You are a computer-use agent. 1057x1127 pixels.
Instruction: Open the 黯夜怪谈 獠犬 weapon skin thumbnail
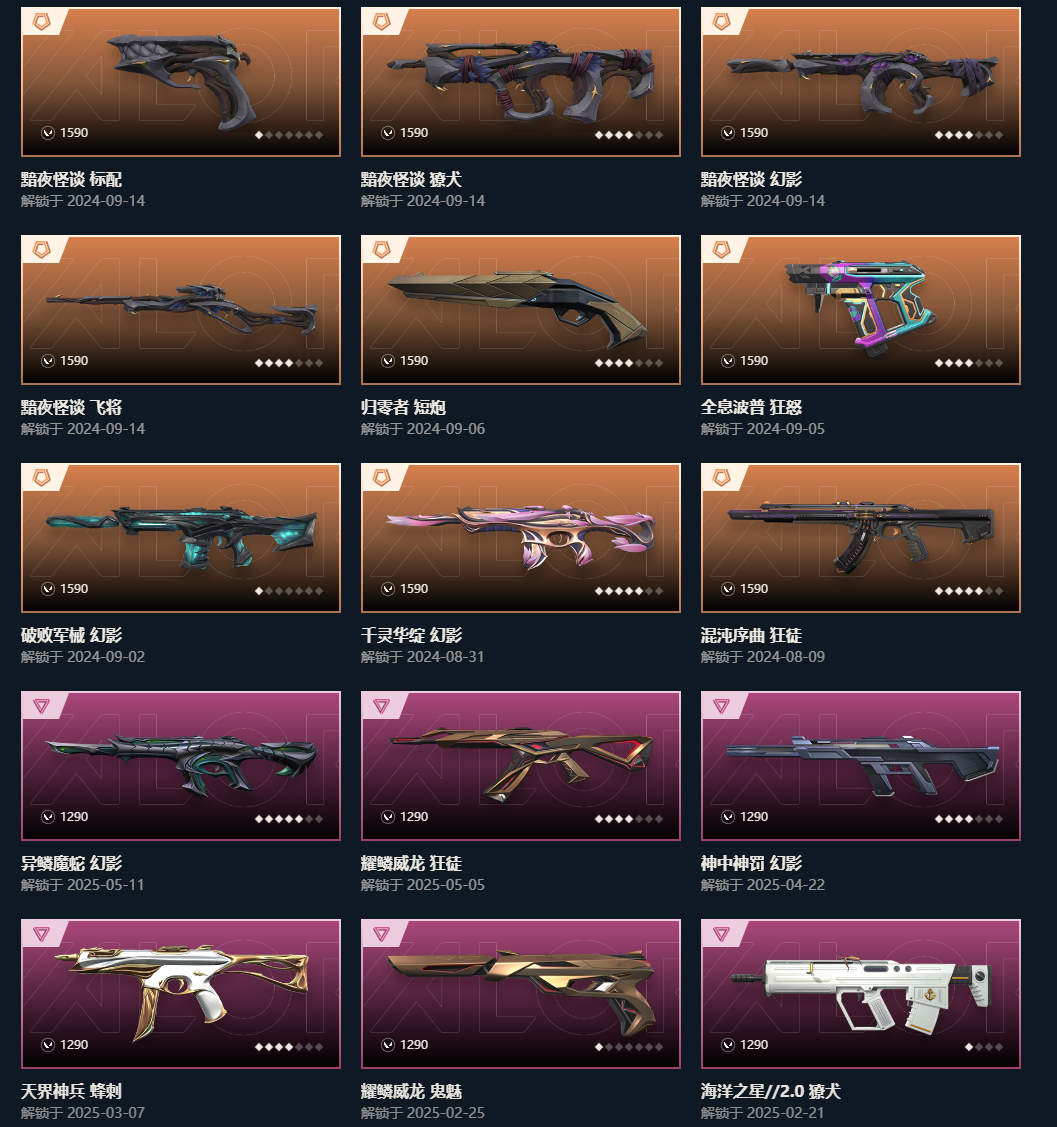coord(521,82)
